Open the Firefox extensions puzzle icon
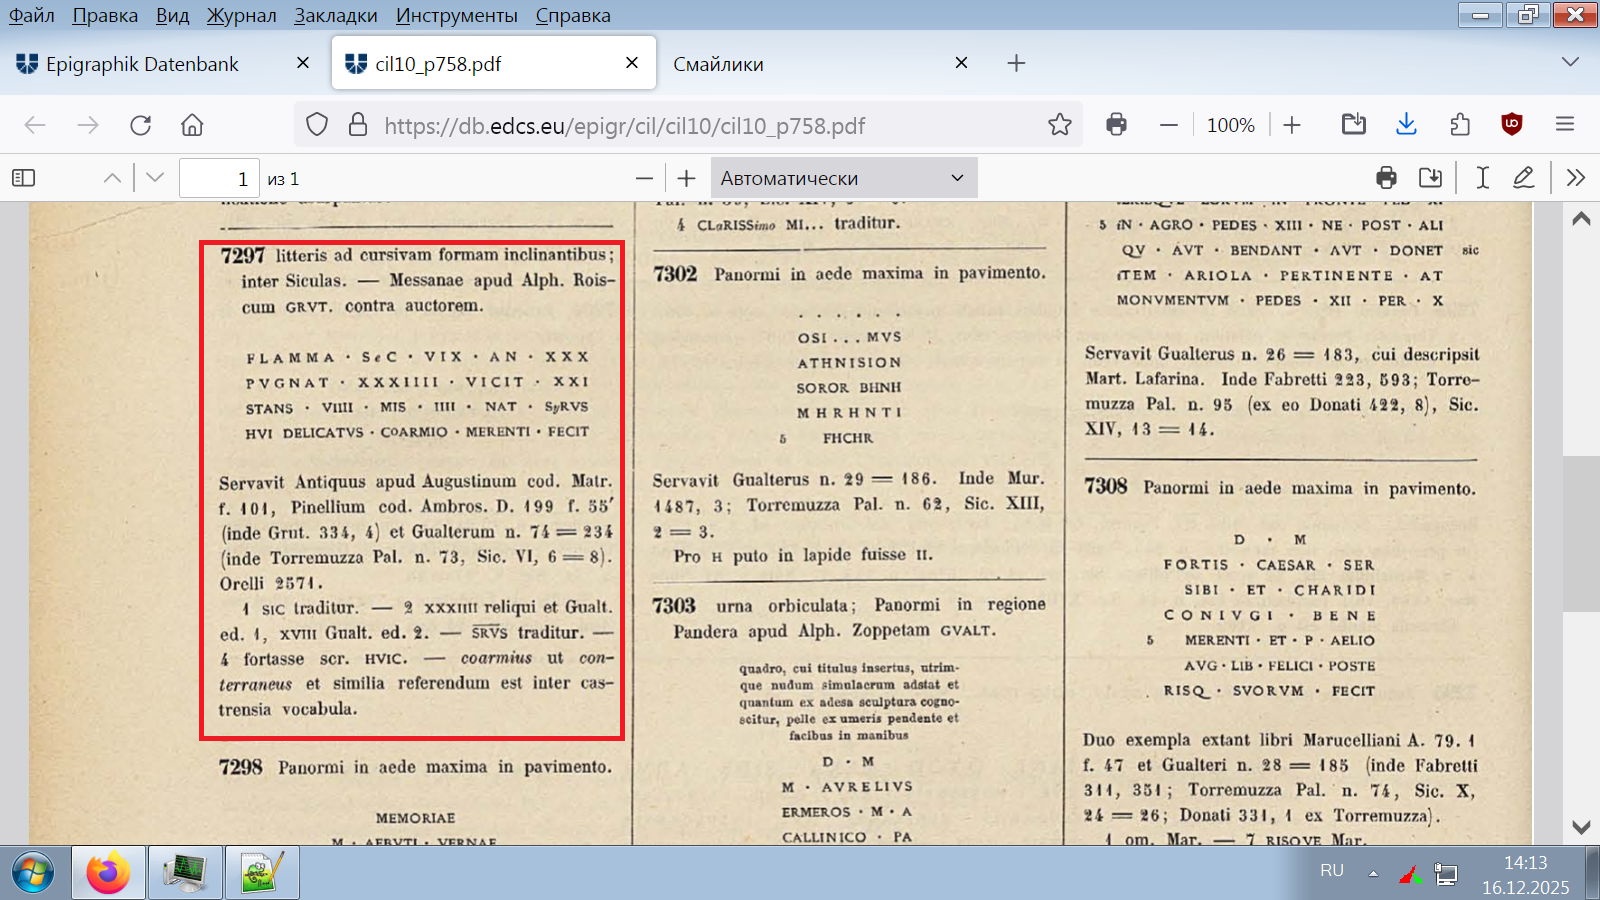Image resolution: width=1600 pixels, height=900 pixels. click(1460, 125)
